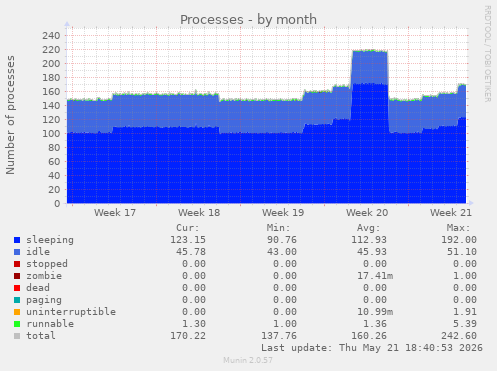Click the 'Number of processes' axis label
Image resolution: width=497 pixels, height=371 pixels.
pyautogui.click(x=10, y=115)
